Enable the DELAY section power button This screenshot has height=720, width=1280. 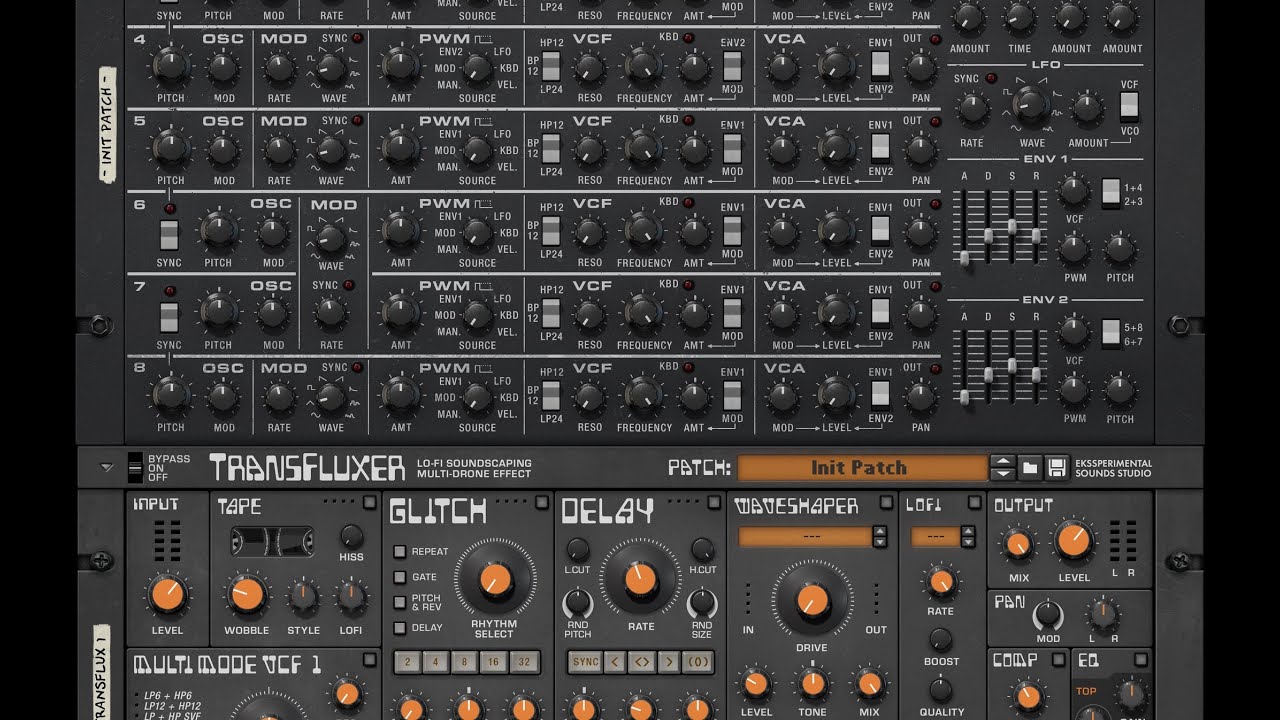click(x=714, y=503)
